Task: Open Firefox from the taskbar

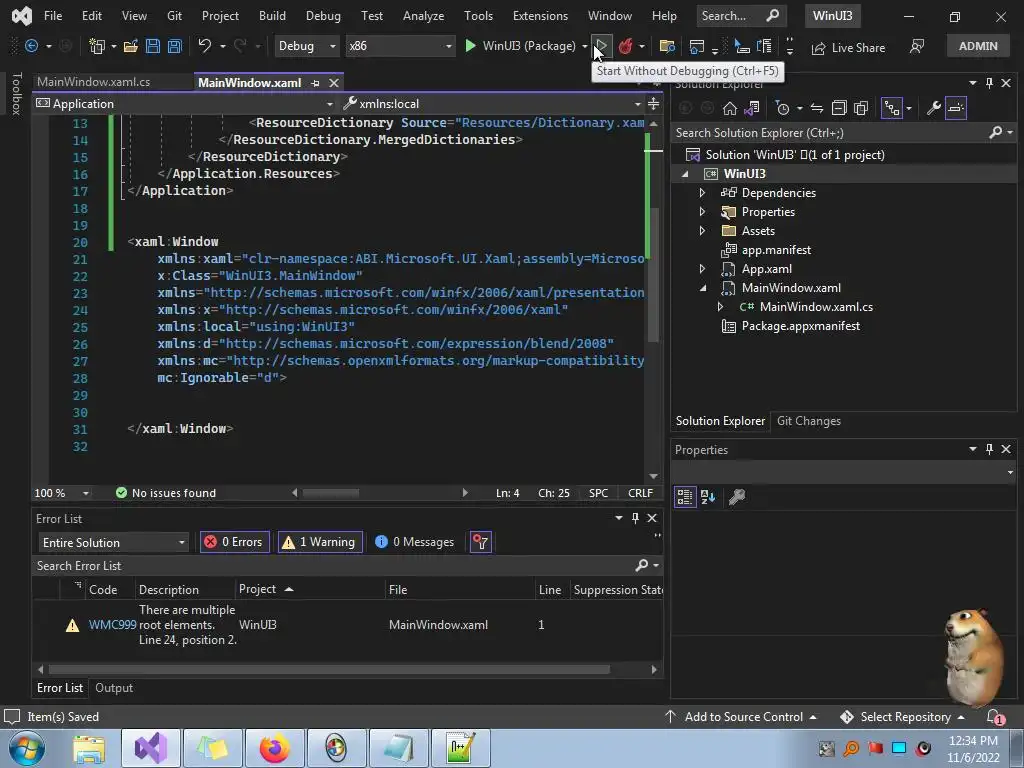Action: [x=274, y=748]
